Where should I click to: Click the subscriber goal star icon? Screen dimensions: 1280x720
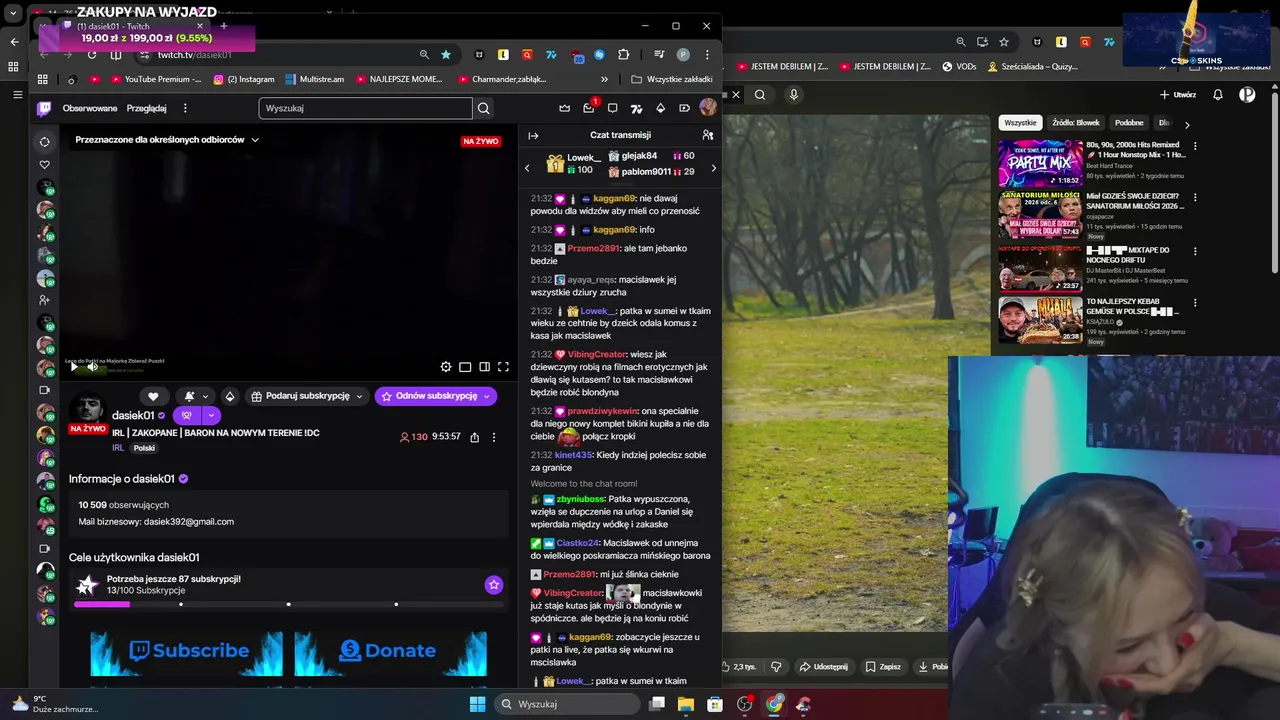pyautogui.click(x=494, y=585)
